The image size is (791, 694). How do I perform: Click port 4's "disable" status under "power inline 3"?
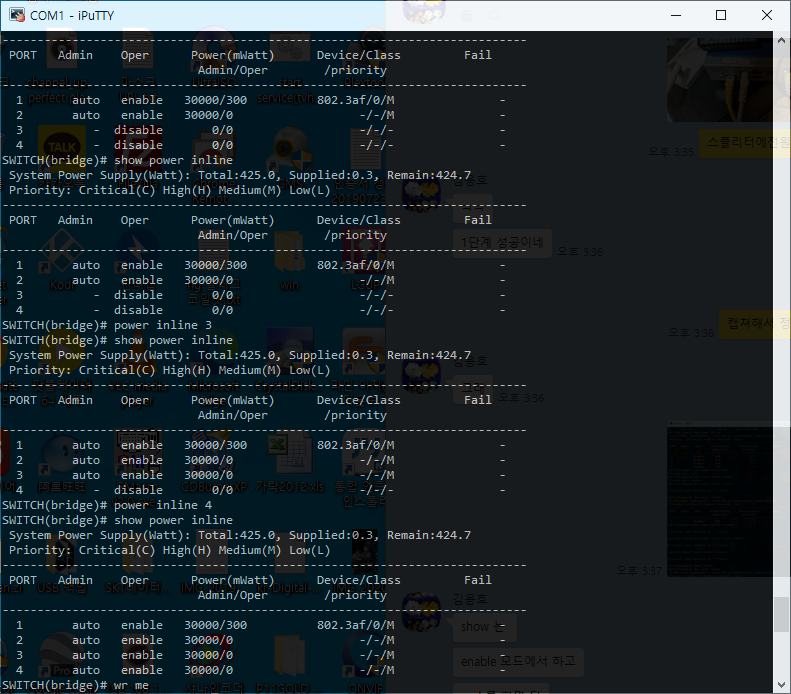138,490
